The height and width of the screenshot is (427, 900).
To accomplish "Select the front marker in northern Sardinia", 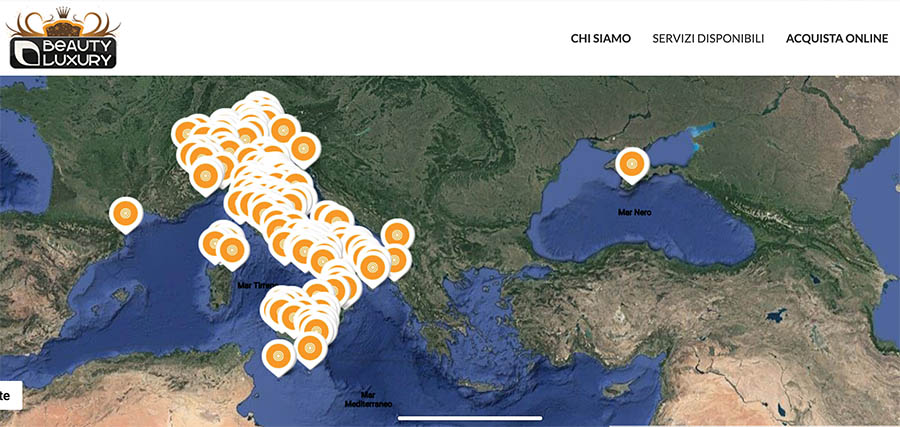I will pos(232,250).
